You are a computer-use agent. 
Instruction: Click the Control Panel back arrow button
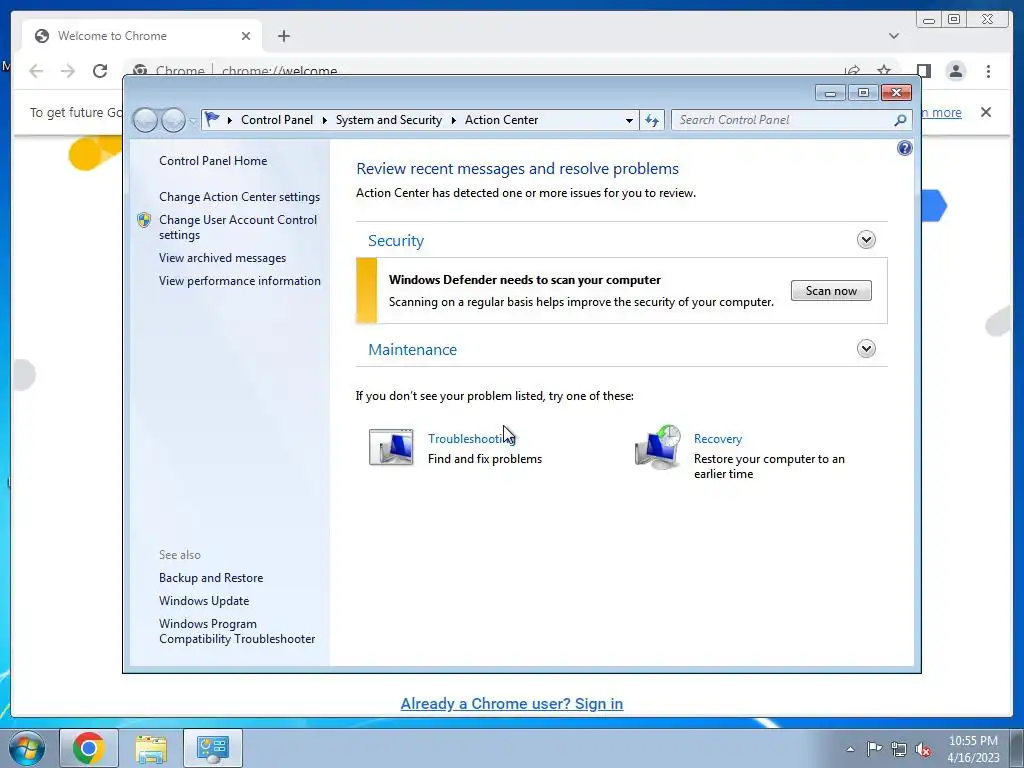[x=145, y=120]
